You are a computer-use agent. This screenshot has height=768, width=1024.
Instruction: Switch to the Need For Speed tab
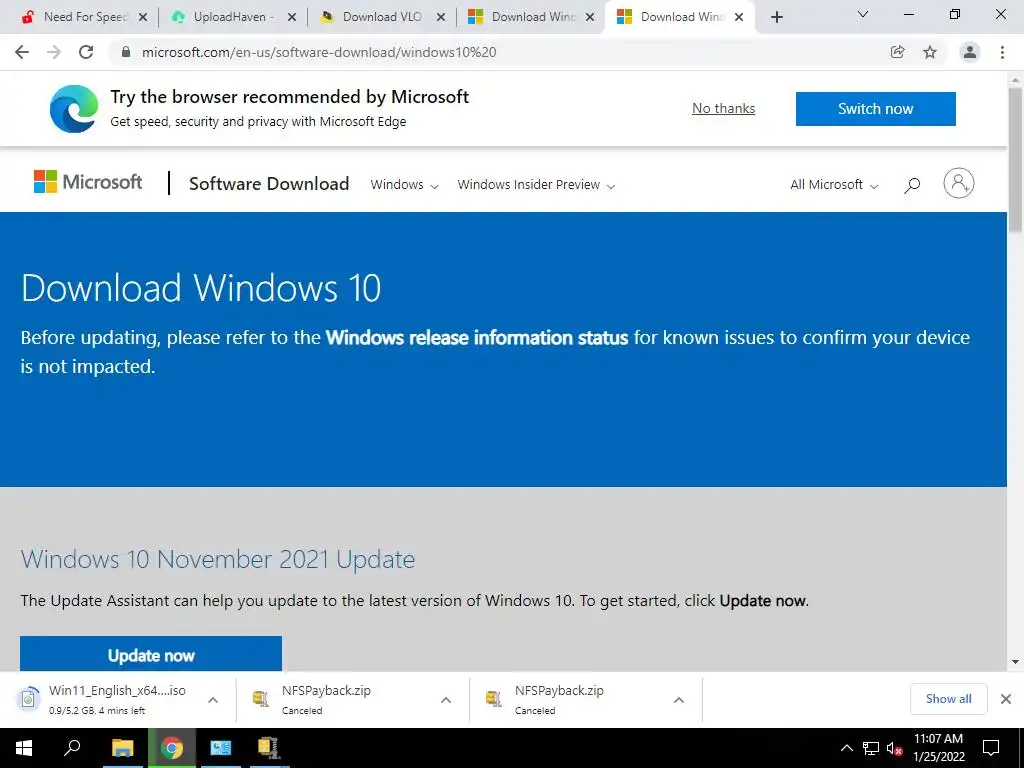pyautogui.click(x=85, y=17)
